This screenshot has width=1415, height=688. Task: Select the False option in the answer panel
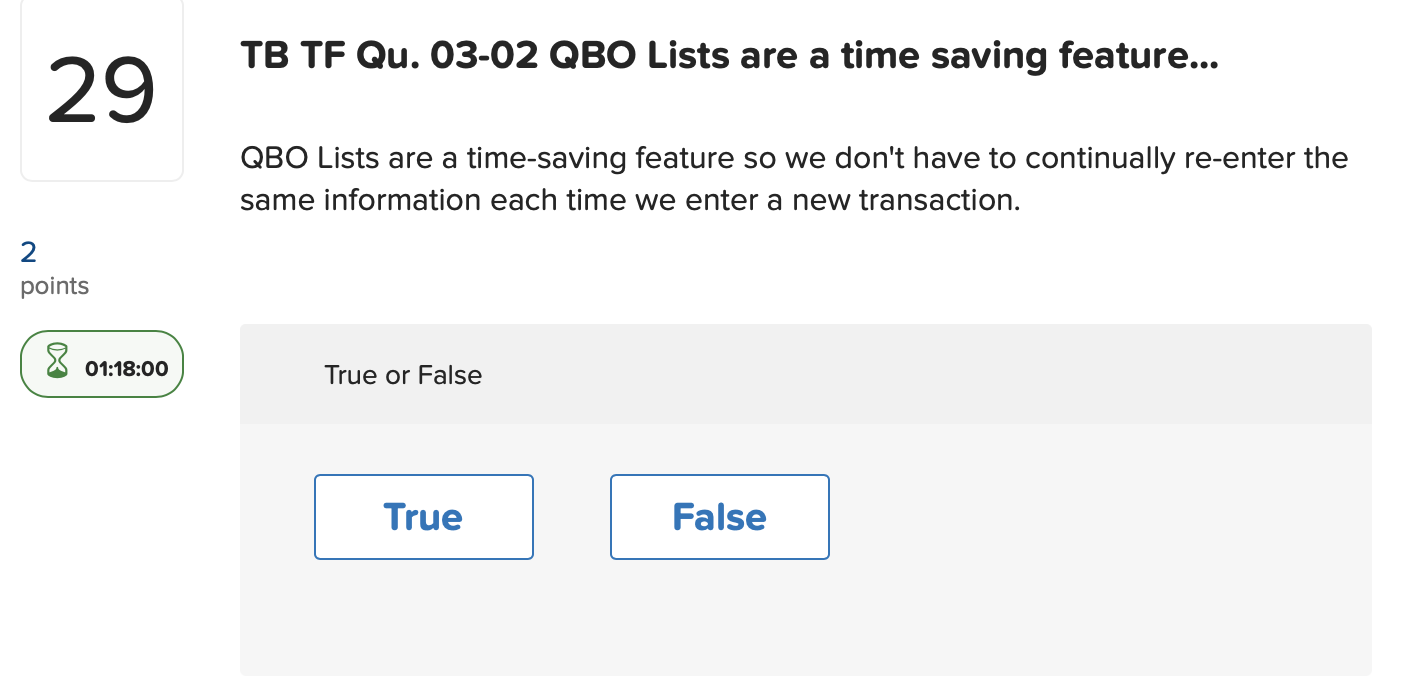(x=719, y=517)
